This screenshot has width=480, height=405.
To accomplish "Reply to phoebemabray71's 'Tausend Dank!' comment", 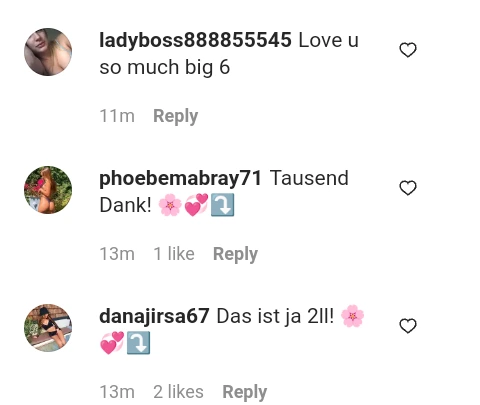I will [235, 254].
